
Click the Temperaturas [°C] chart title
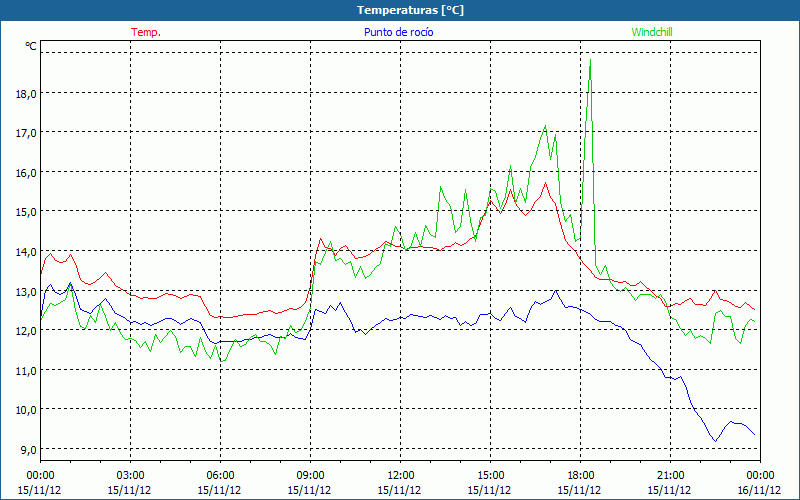coord(411,10)
